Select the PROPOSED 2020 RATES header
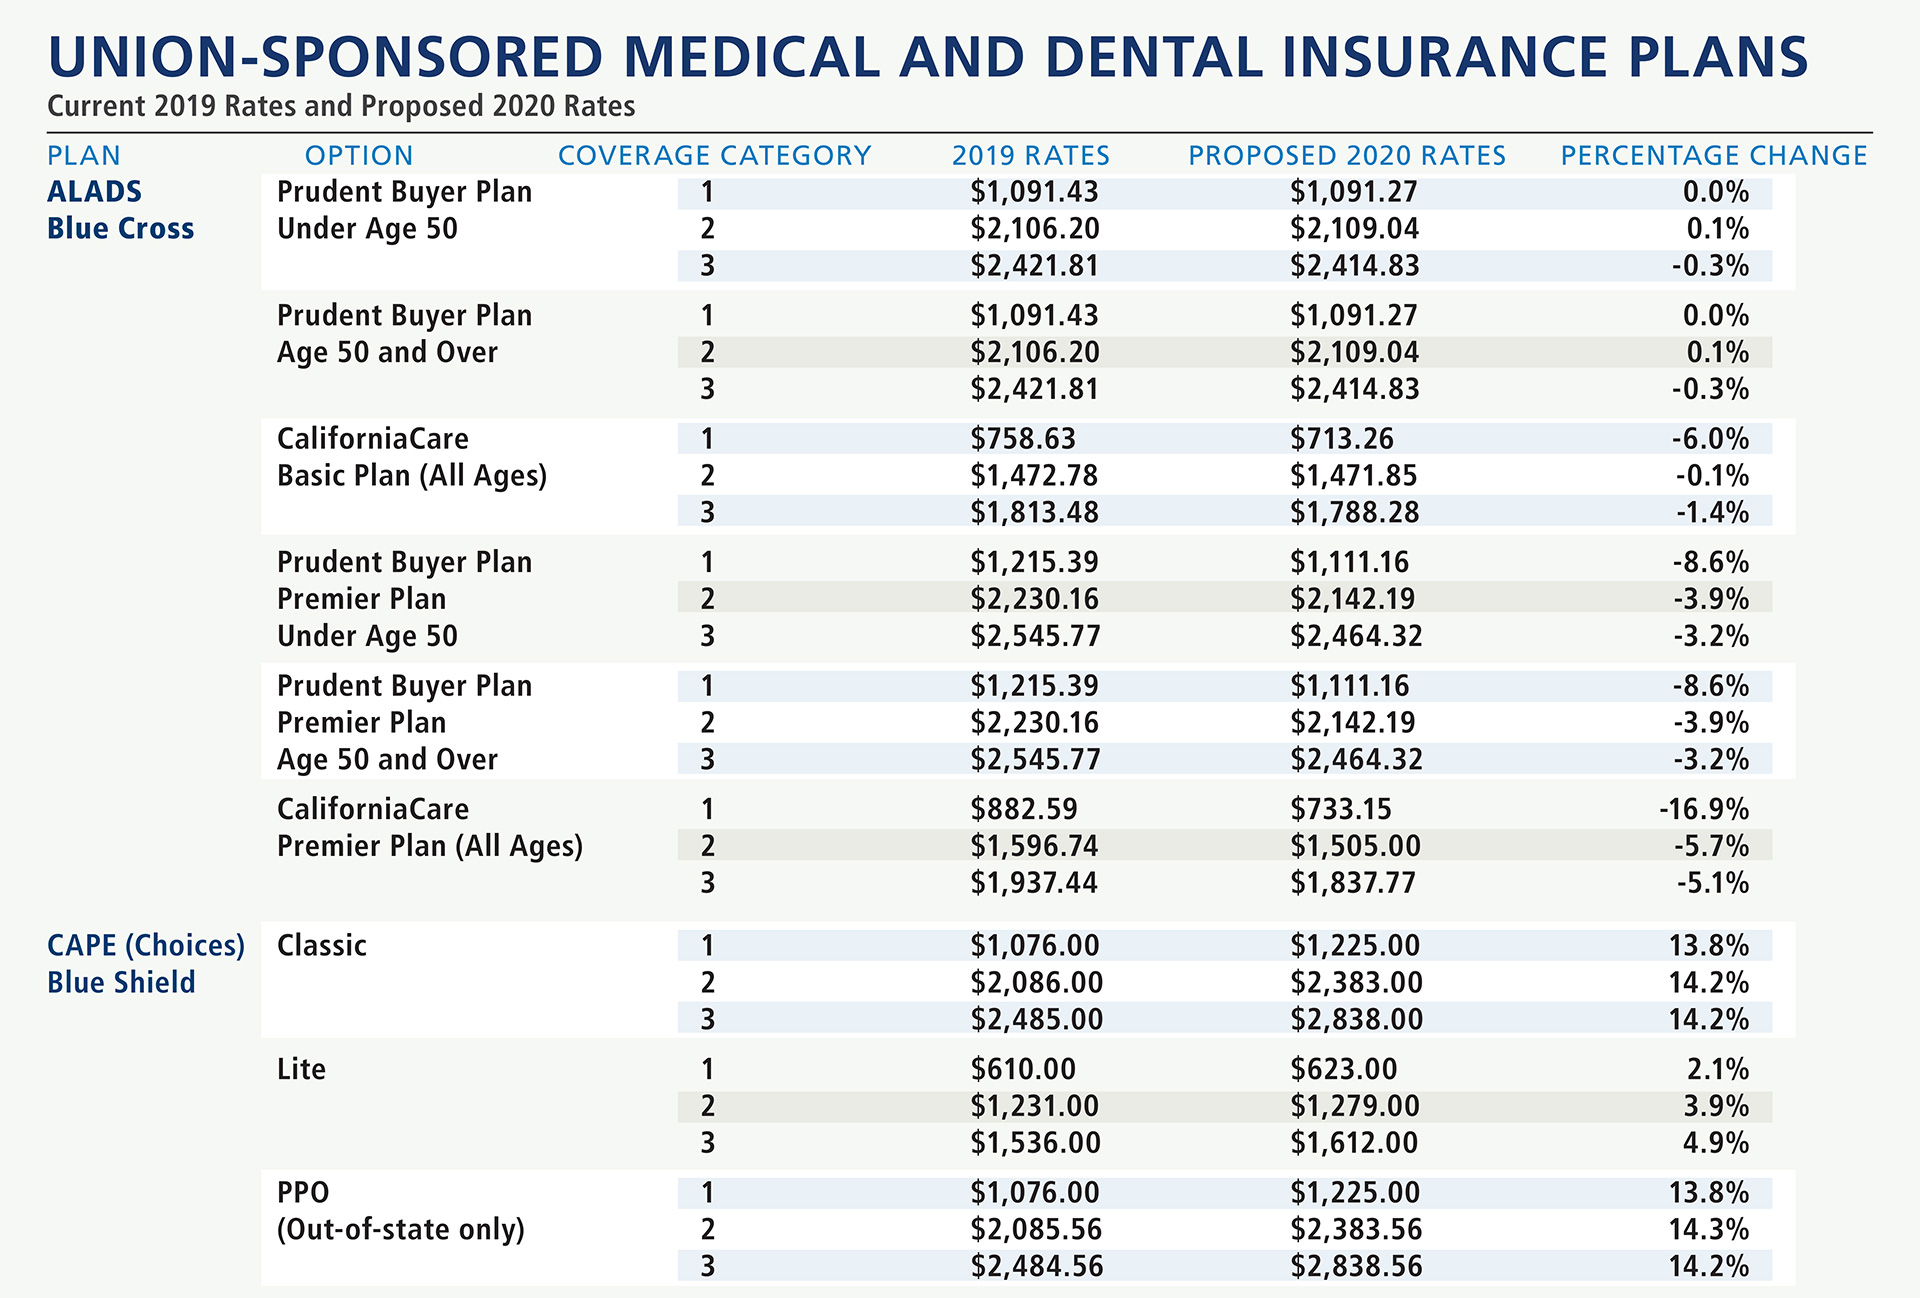 1347,156
